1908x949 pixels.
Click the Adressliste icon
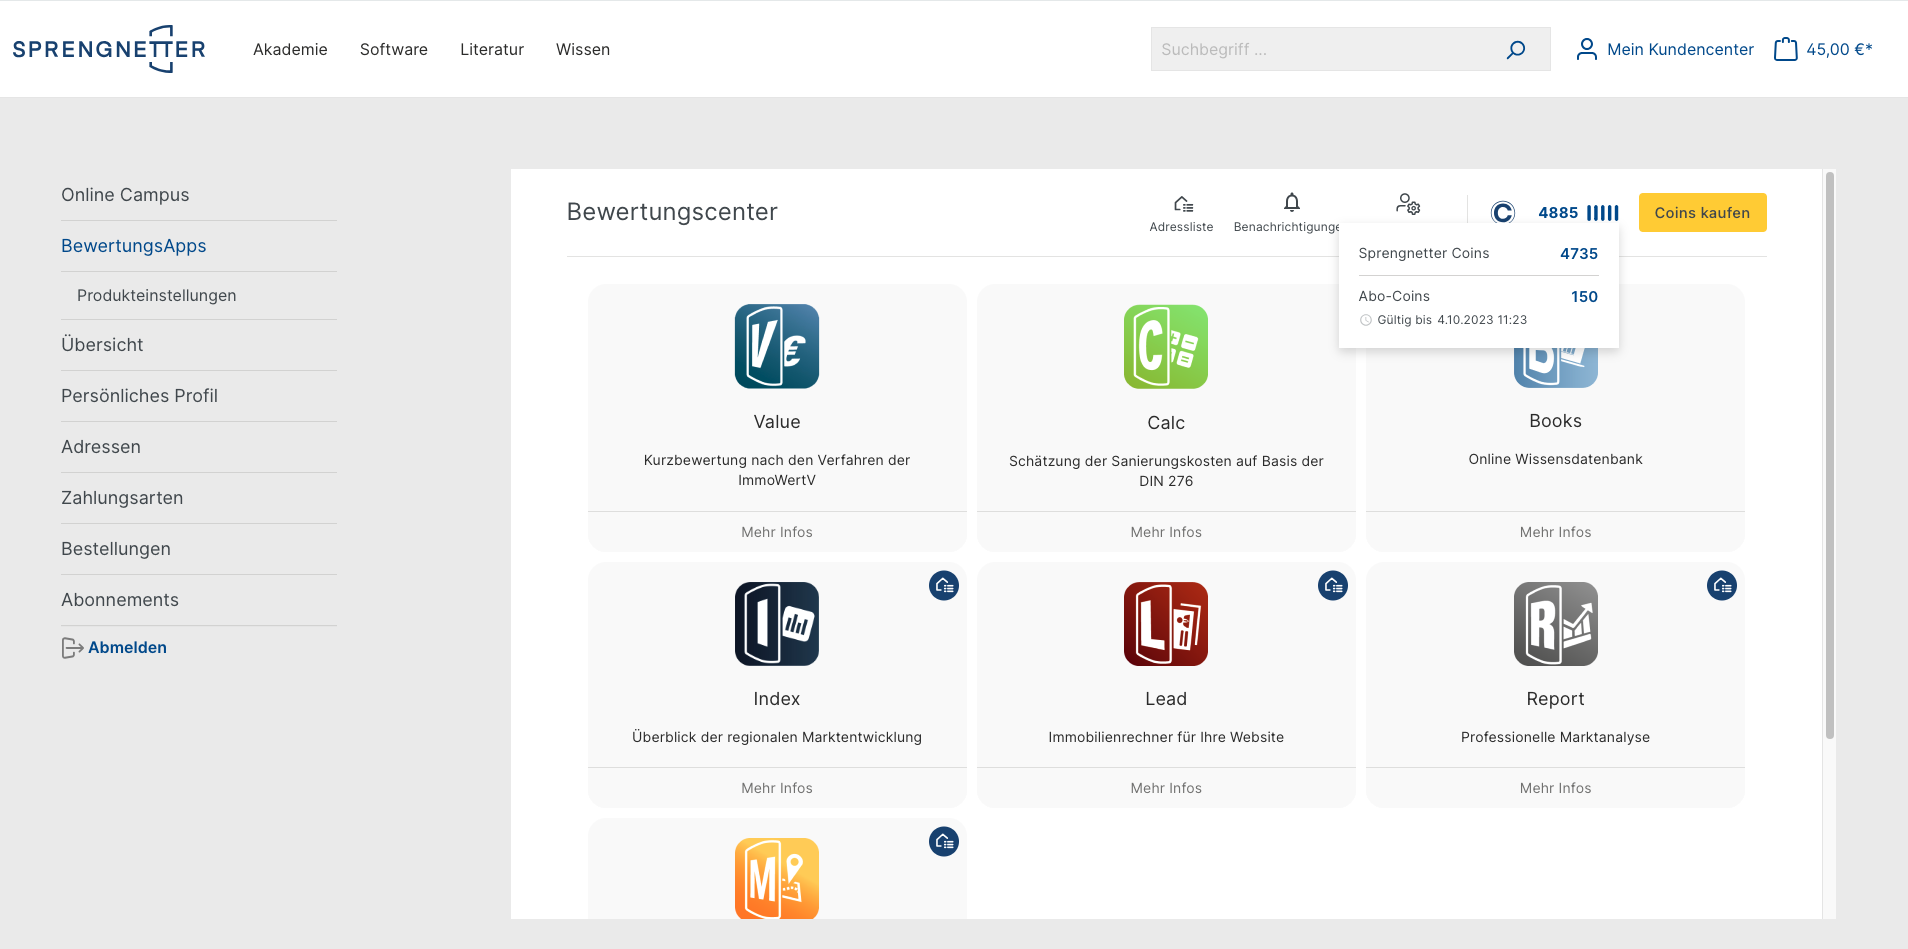(x=1183, y=204)
